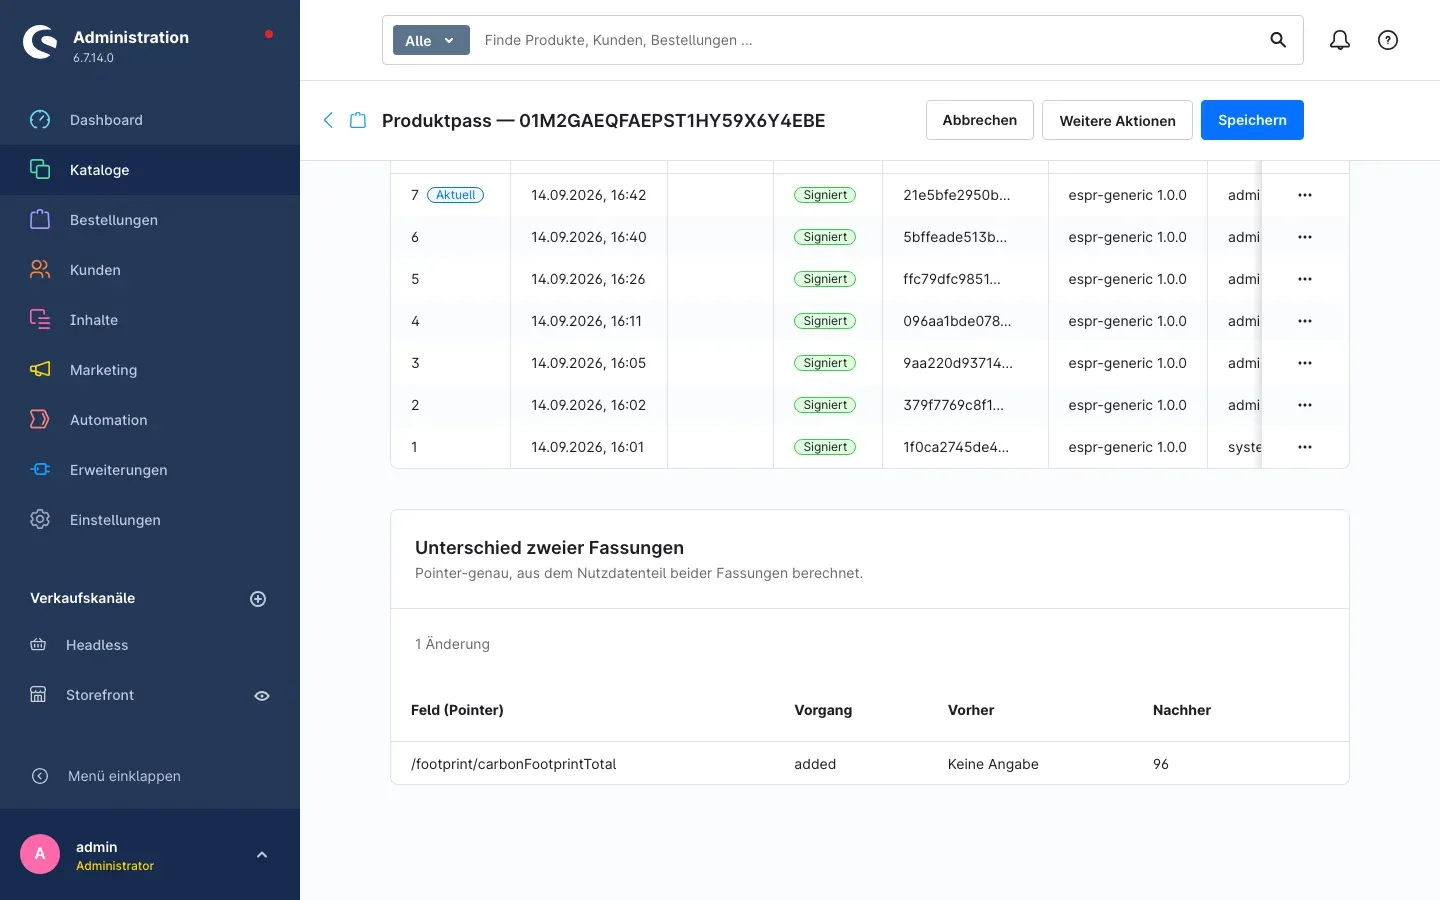
Task: Click timestamp 14.09.2026, 16:05
Action: point(588,363)
